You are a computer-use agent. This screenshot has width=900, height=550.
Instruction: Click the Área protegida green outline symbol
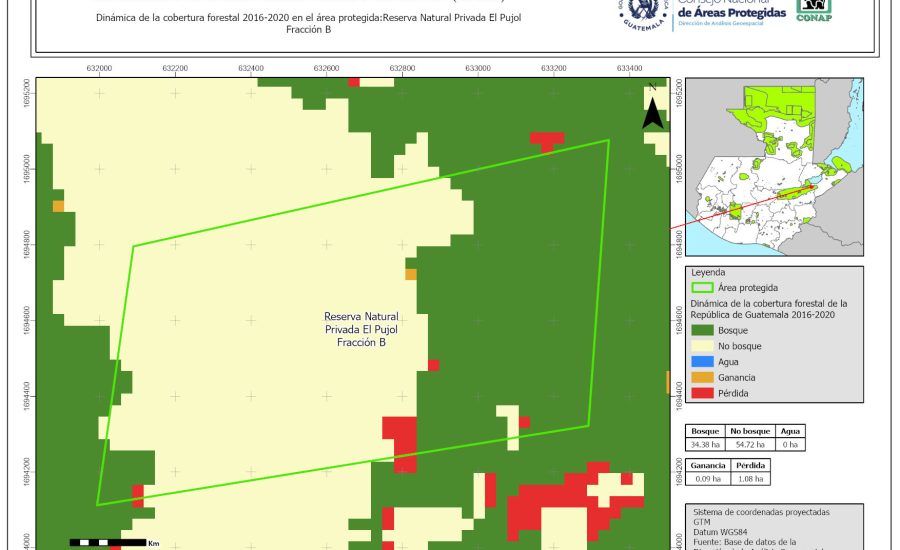click(x=704, y=287)
